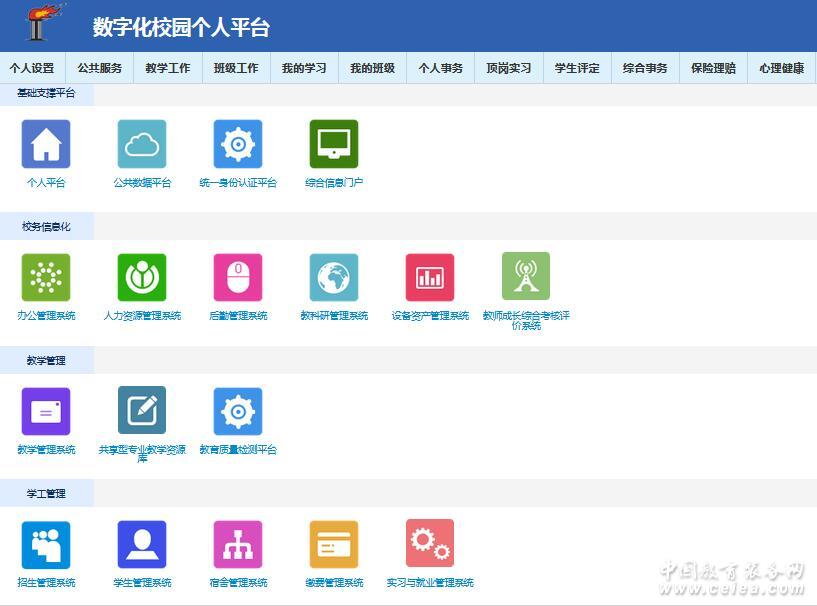Launch the 综合信息门户 monitor icon
This screenshot has height=606, width=817.
coord(334,144)
